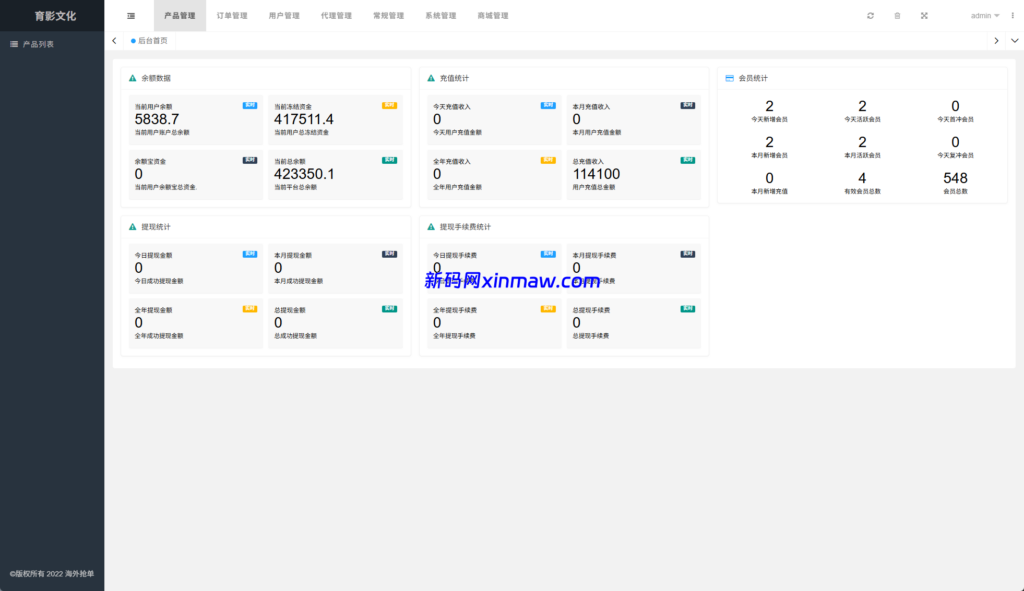Image resolution: width=1024 pixels, height=591 pixels.
Task: Click the warning icon next to 提现手续费统计
Action: pyautogui.click(x=431, y=227)
